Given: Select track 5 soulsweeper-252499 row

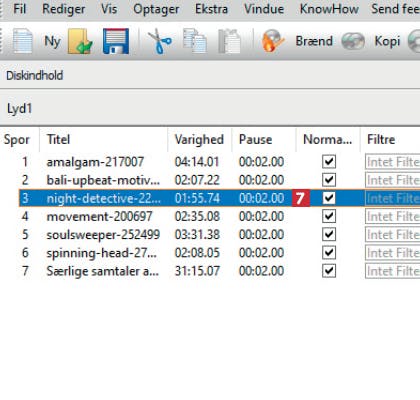Looking at the screenshot, I should tap(210, 235).
